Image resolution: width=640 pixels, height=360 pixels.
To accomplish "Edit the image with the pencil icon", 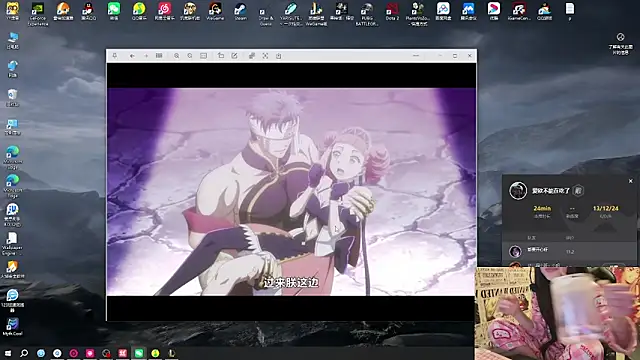I will [x=234, y=56].
